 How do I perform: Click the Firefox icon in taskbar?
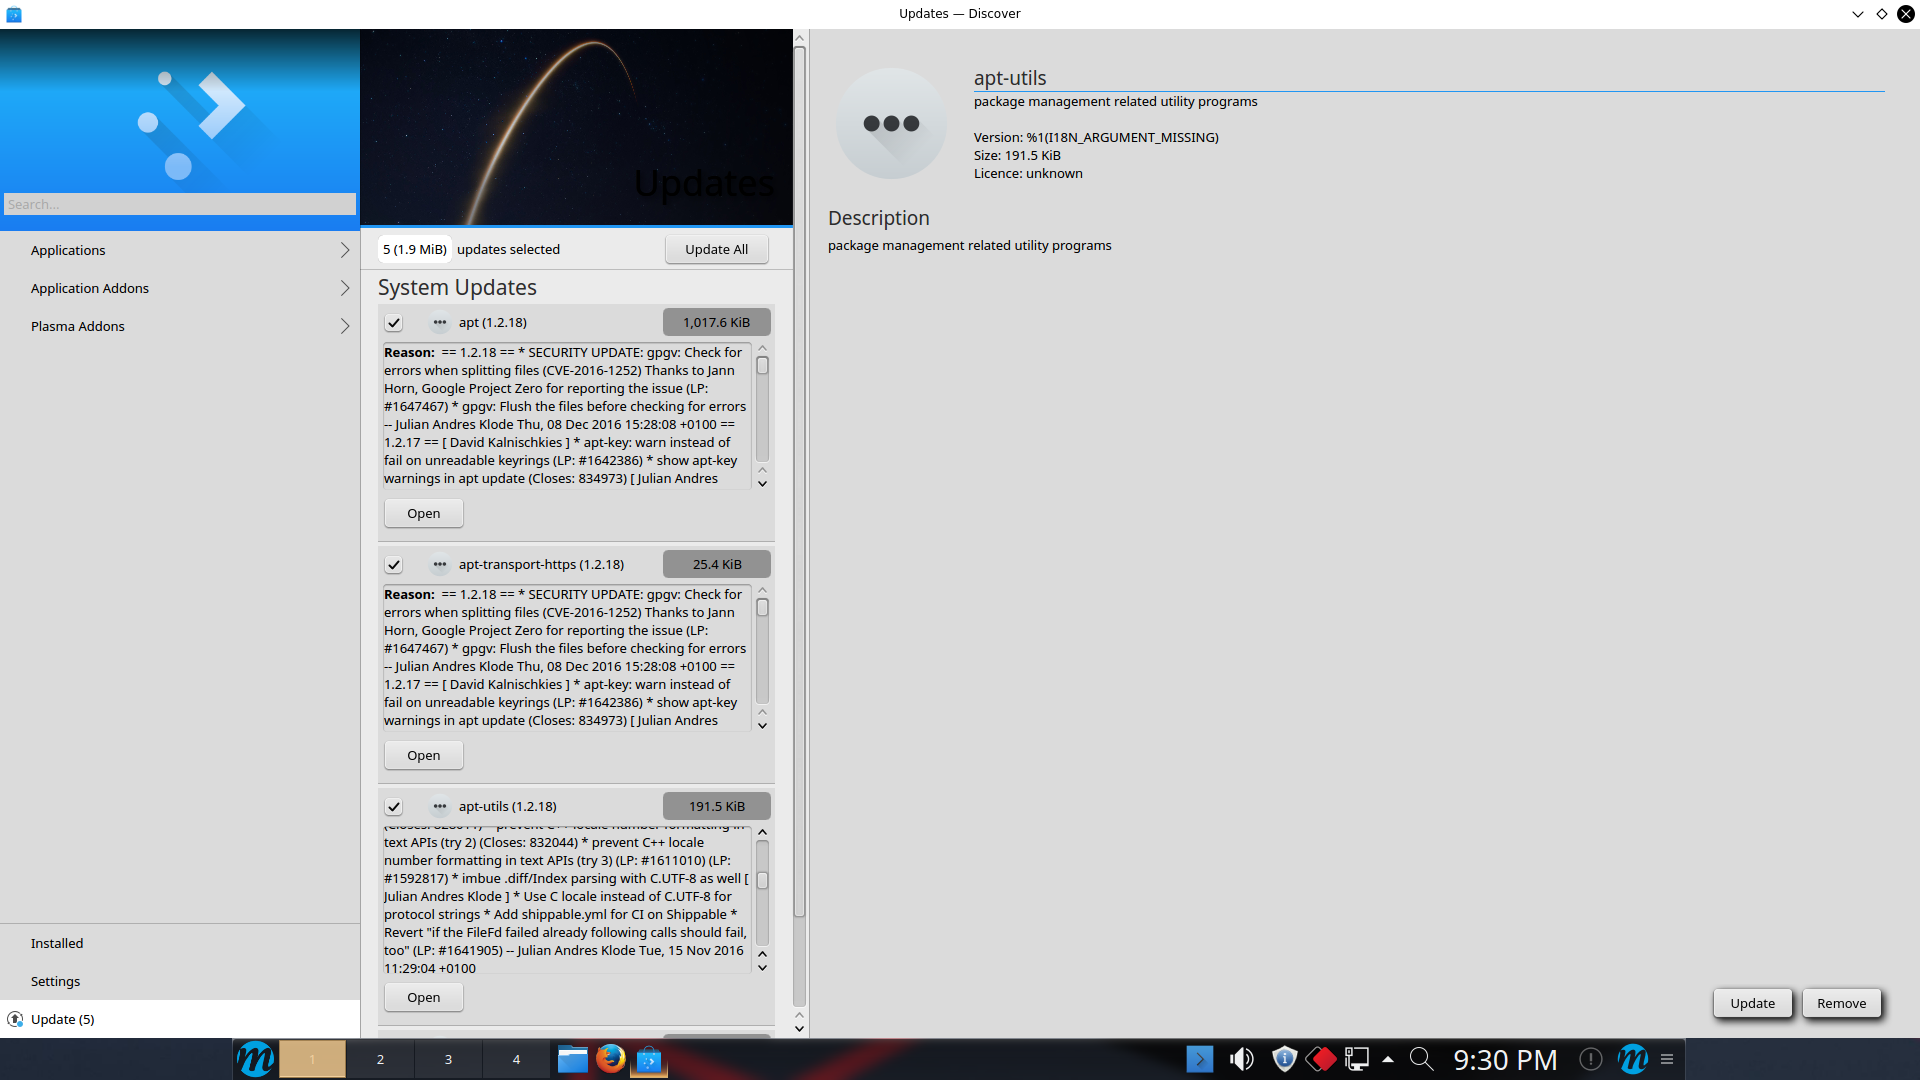[x=610, y=1059]
